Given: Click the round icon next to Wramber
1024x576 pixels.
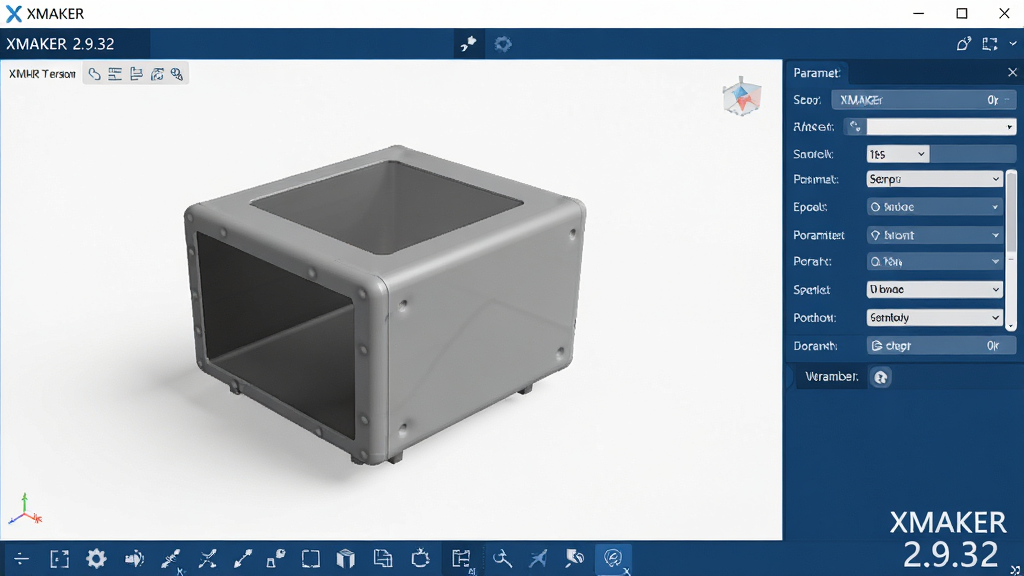Looking at the screenshot, I should [881, 377].
